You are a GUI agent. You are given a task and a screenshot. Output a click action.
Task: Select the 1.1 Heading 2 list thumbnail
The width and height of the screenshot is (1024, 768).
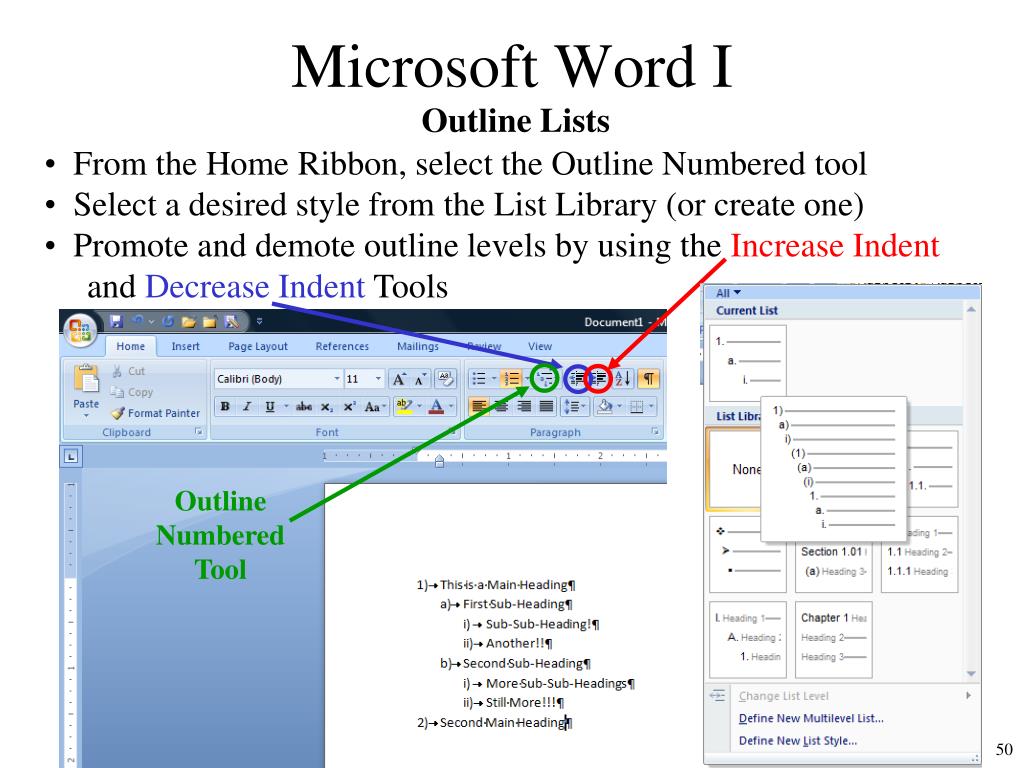tap(920, 555)
